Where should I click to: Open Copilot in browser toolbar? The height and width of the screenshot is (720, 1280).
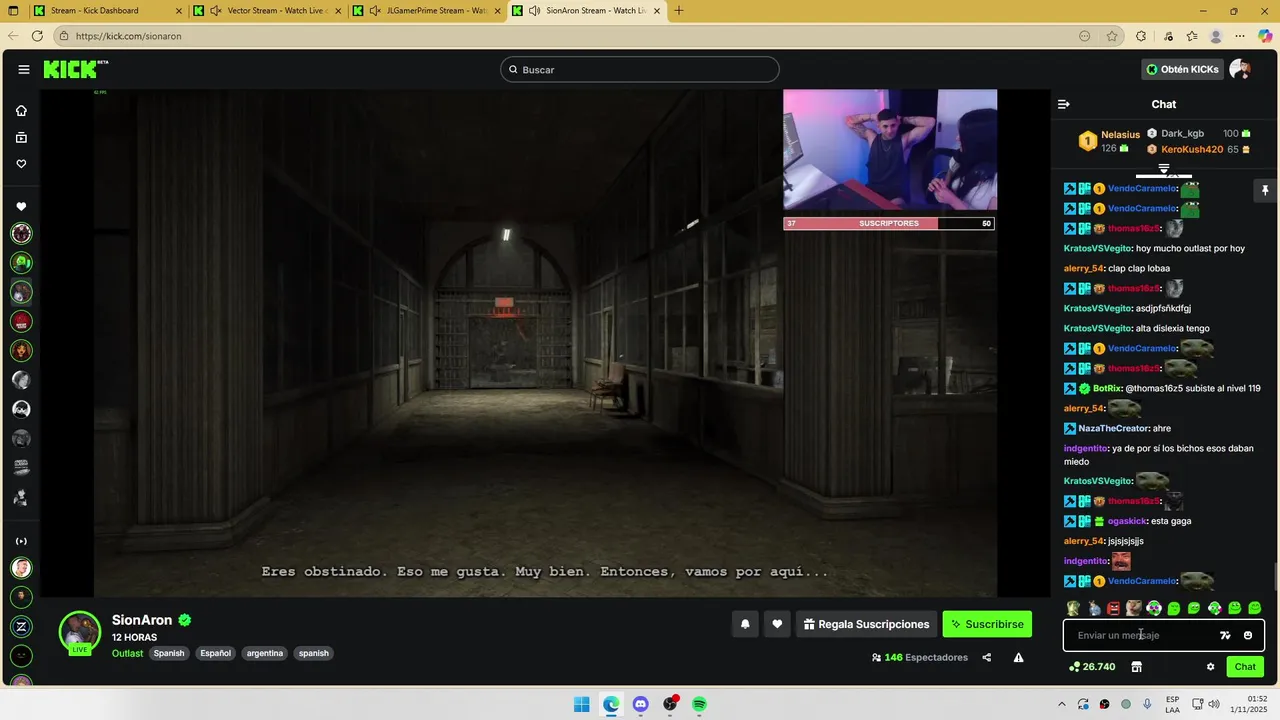coord(1265,36)
